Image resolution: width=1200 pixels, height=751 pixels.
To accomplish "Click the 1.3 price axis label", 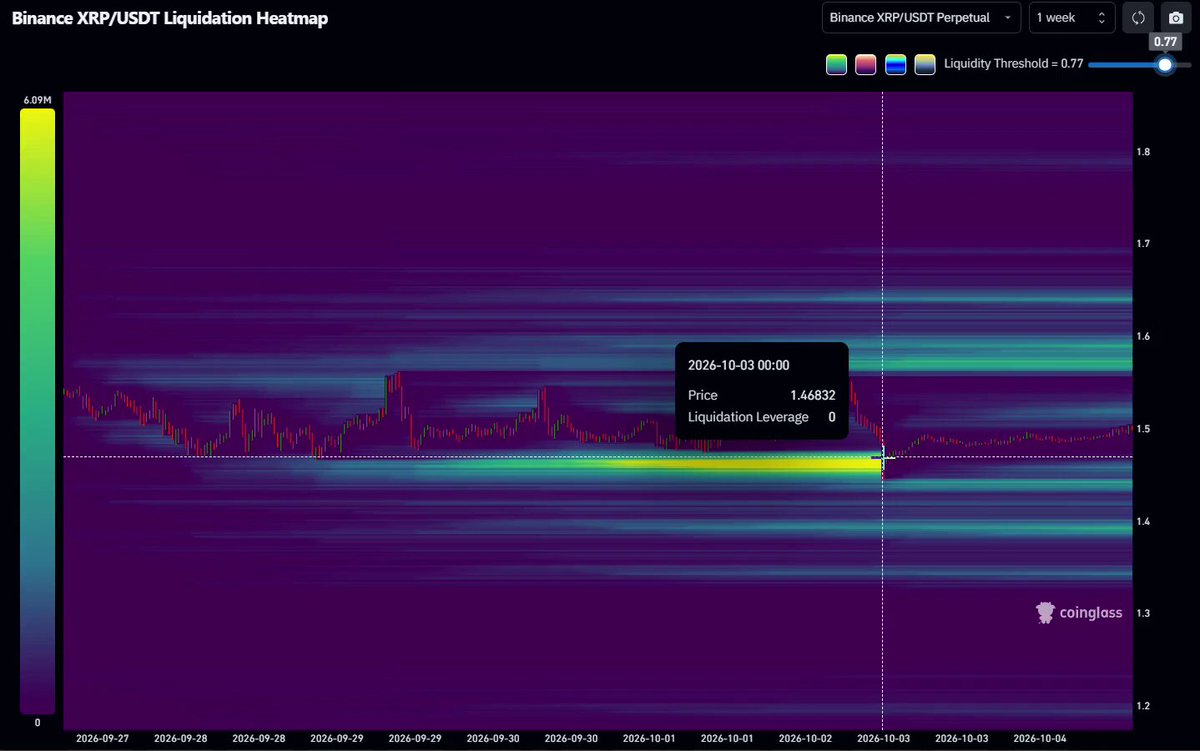I will click(x=1143, y=613).
